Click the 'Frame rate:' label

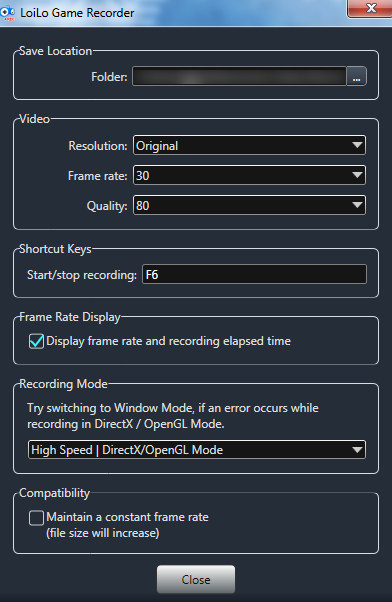point(98,176)
